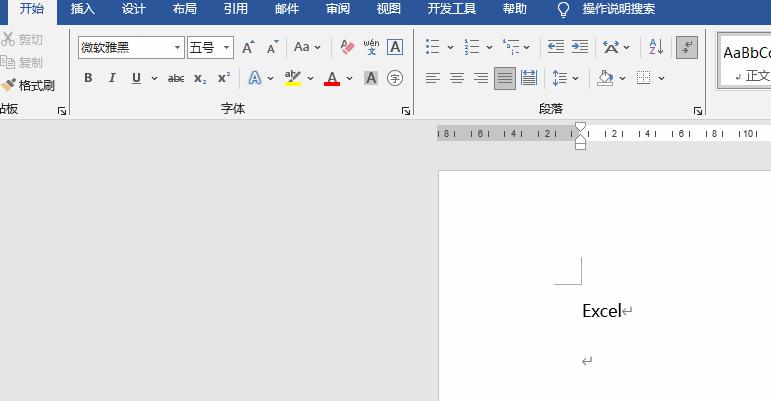The image size is (771, 401).
Task: Toggle show/hide paragraph marks
Action: tap(687, 47)
